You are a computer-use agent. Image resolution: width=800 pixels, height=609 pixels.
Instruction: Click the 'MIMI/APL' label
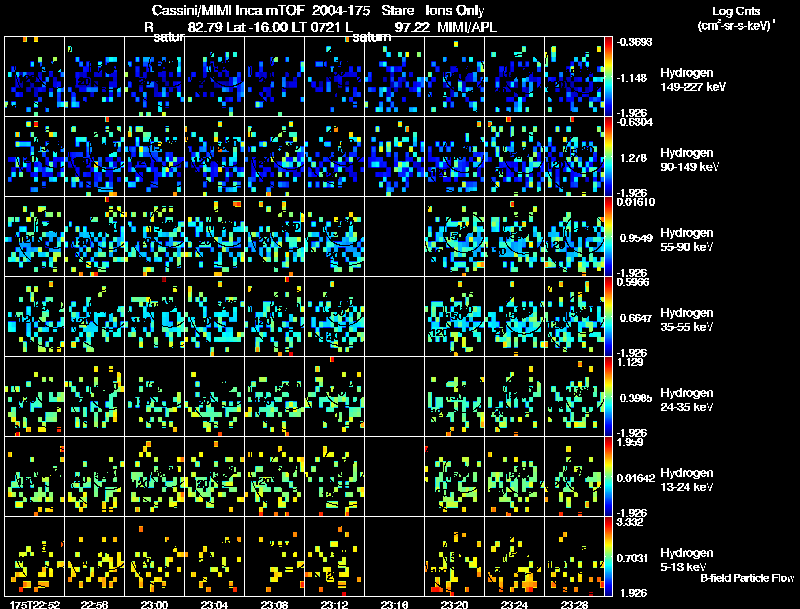467,27
